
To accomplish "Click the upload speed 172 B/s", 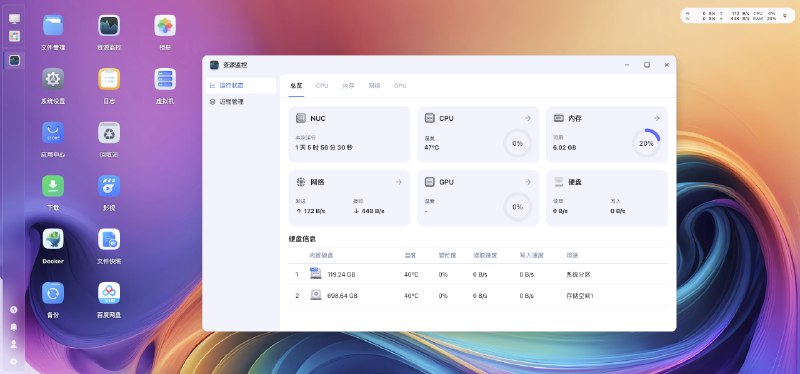I will pos(310,211).
